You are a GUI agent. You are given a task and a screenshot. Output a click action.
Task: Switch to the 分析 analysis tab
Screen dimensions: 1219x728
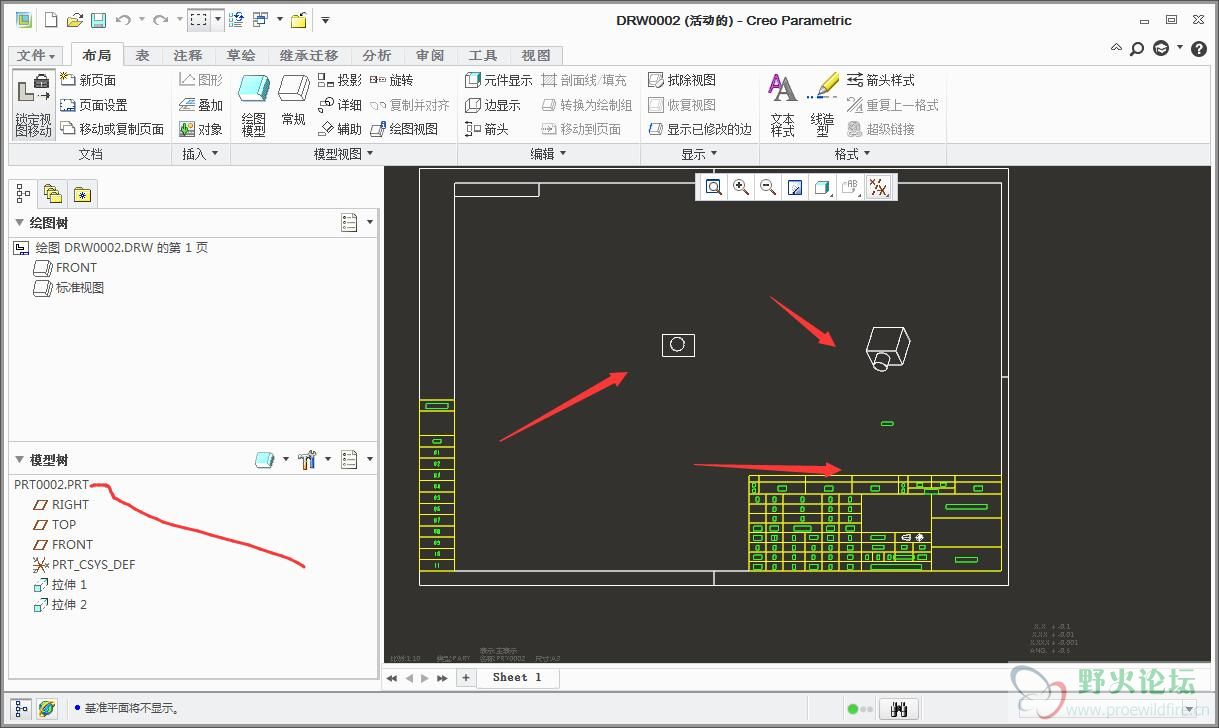pyautogui.click(x=377, y=56)
